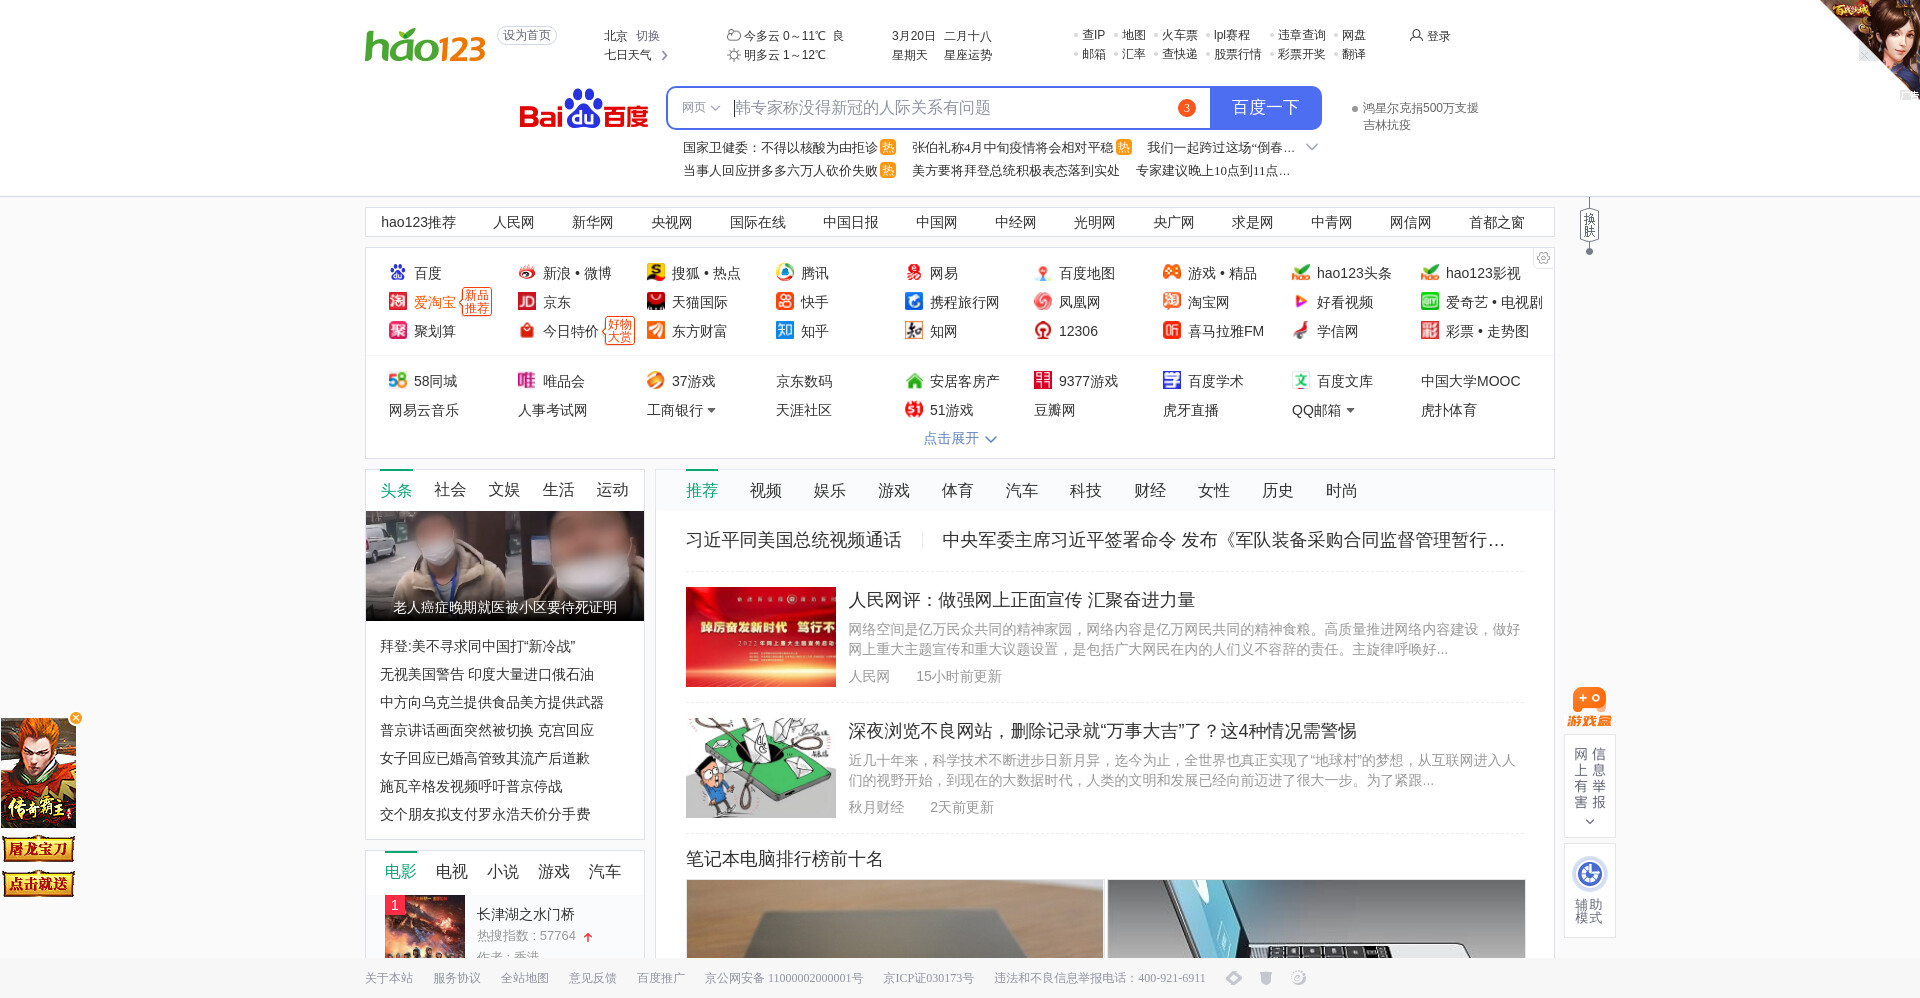Open the 喜马拉雅FM icon
The height and width of the screenshot is (998, 1920).
tap(1172, 331)
